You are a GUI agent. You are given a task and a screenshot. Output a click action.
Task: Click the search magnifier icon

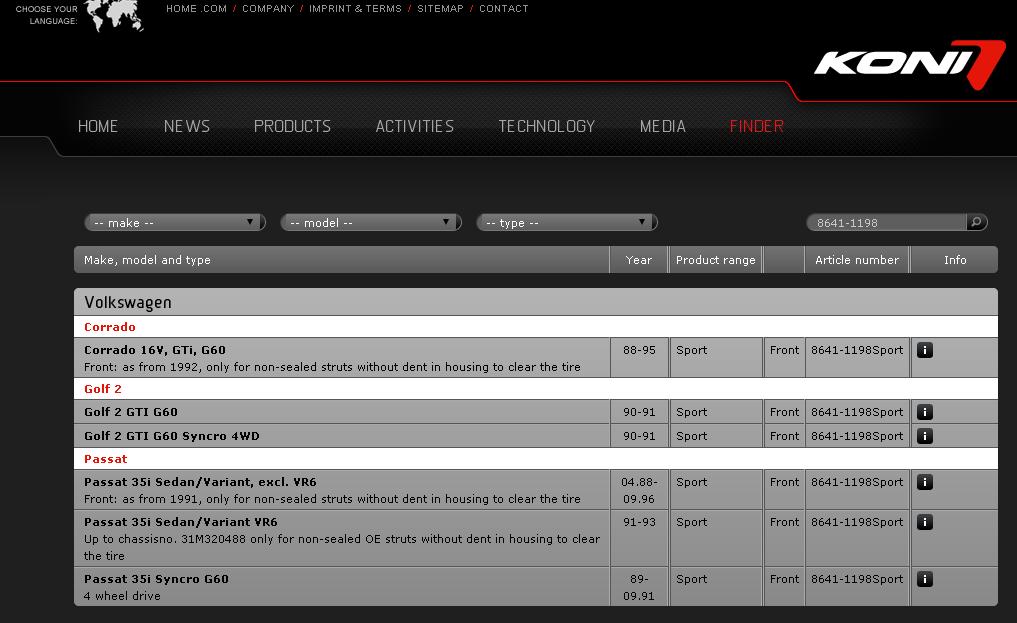click(976, 222)
